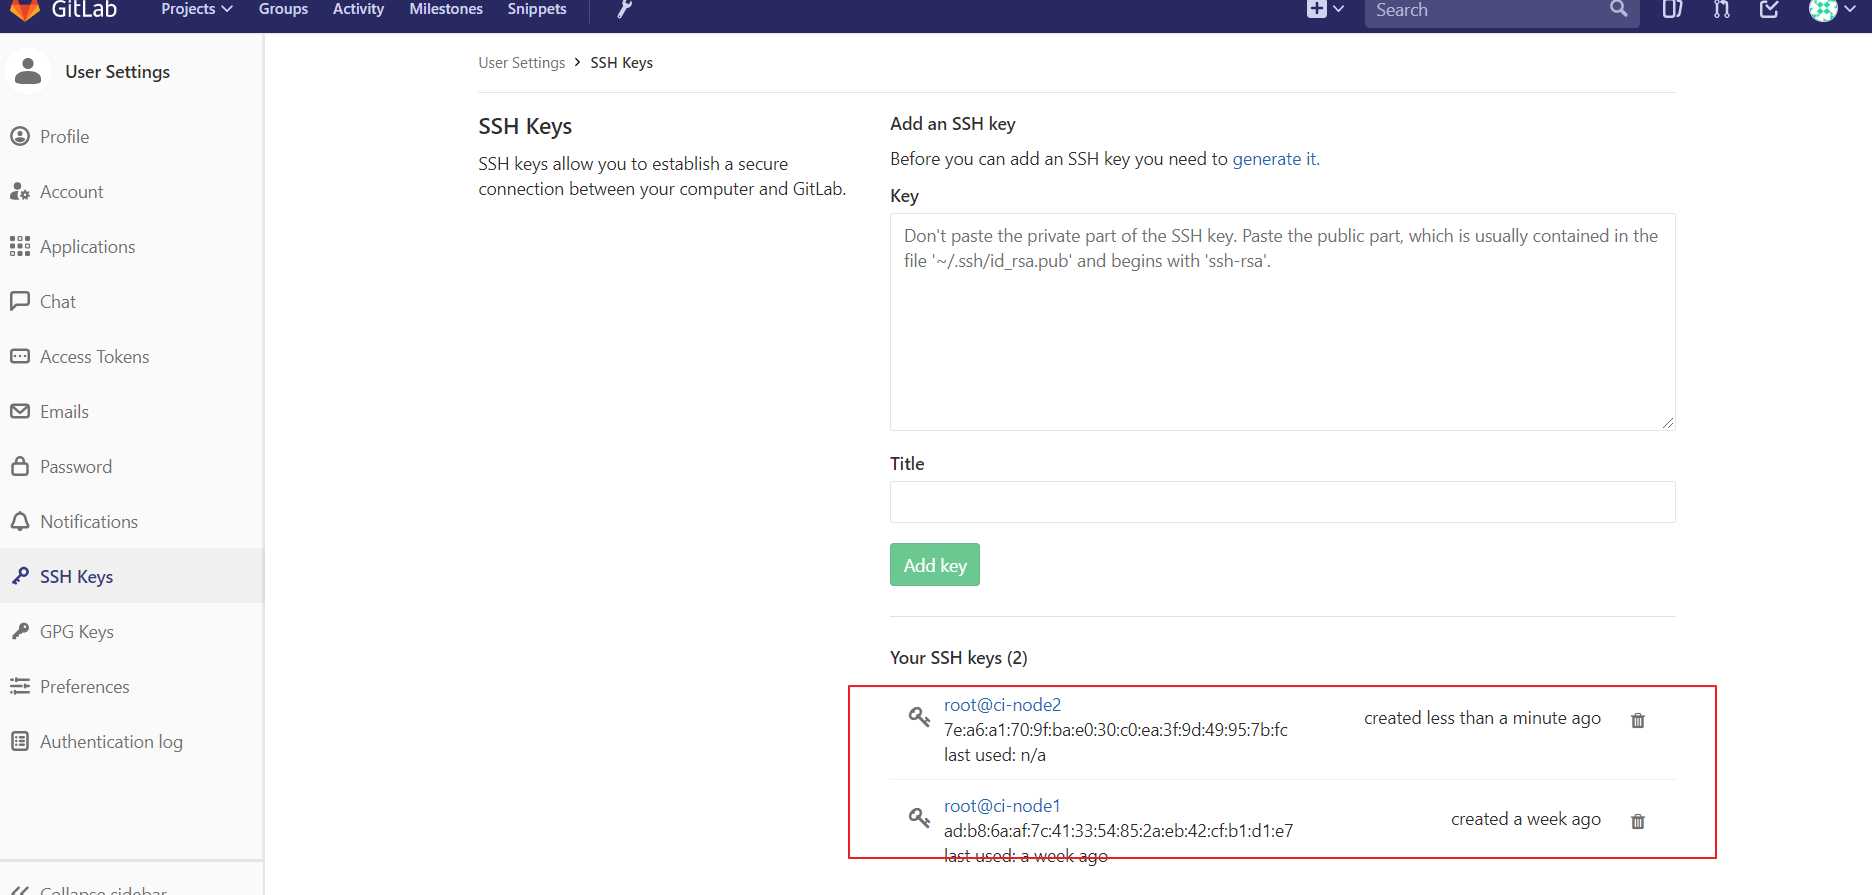Click the Password lock icon
This screenshot has height=895, width=1872.
pyautogui.click(x=20, y=466)
